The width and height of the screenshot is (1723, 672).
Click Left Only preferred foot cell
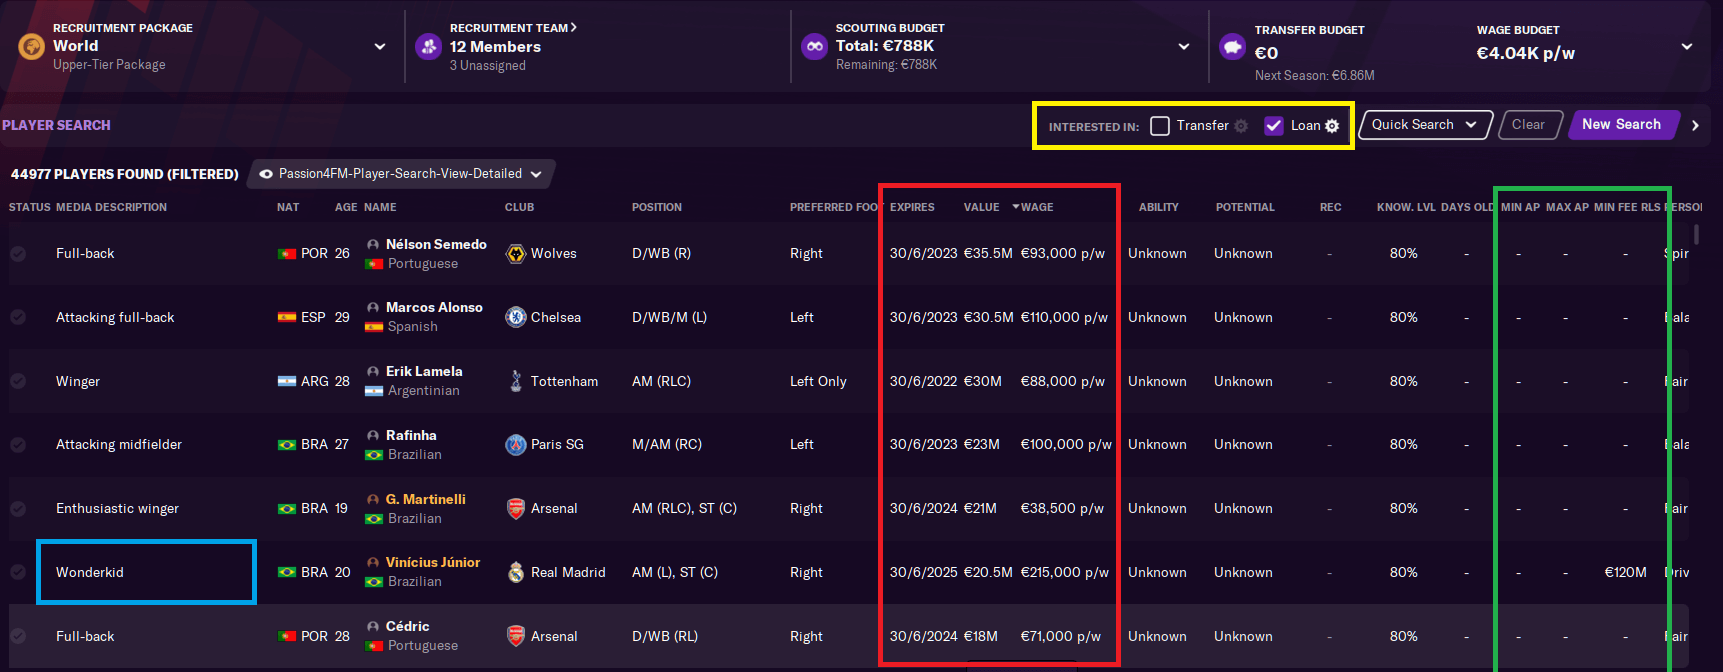click(x=818, y=381)
